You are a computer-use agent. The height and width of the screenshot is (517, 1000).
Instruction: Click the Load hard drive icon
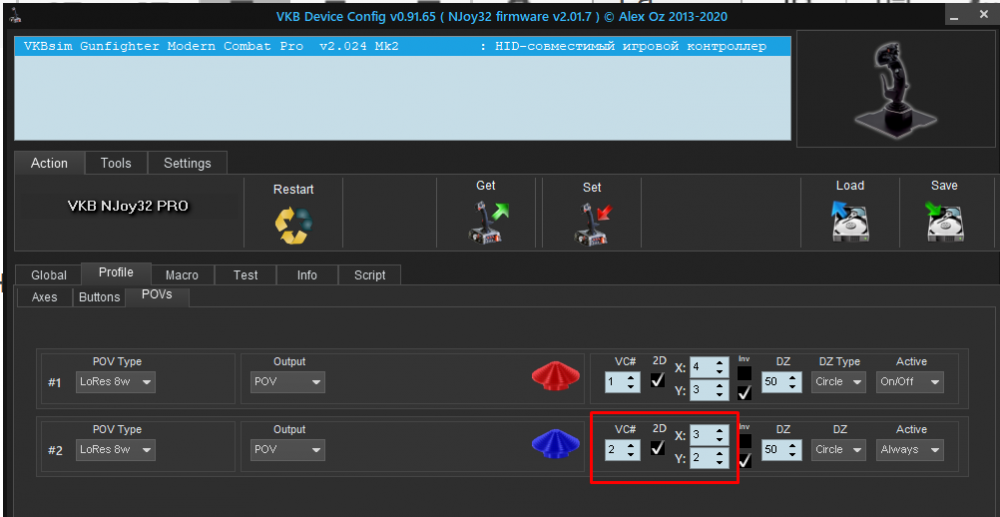(850, 221)
